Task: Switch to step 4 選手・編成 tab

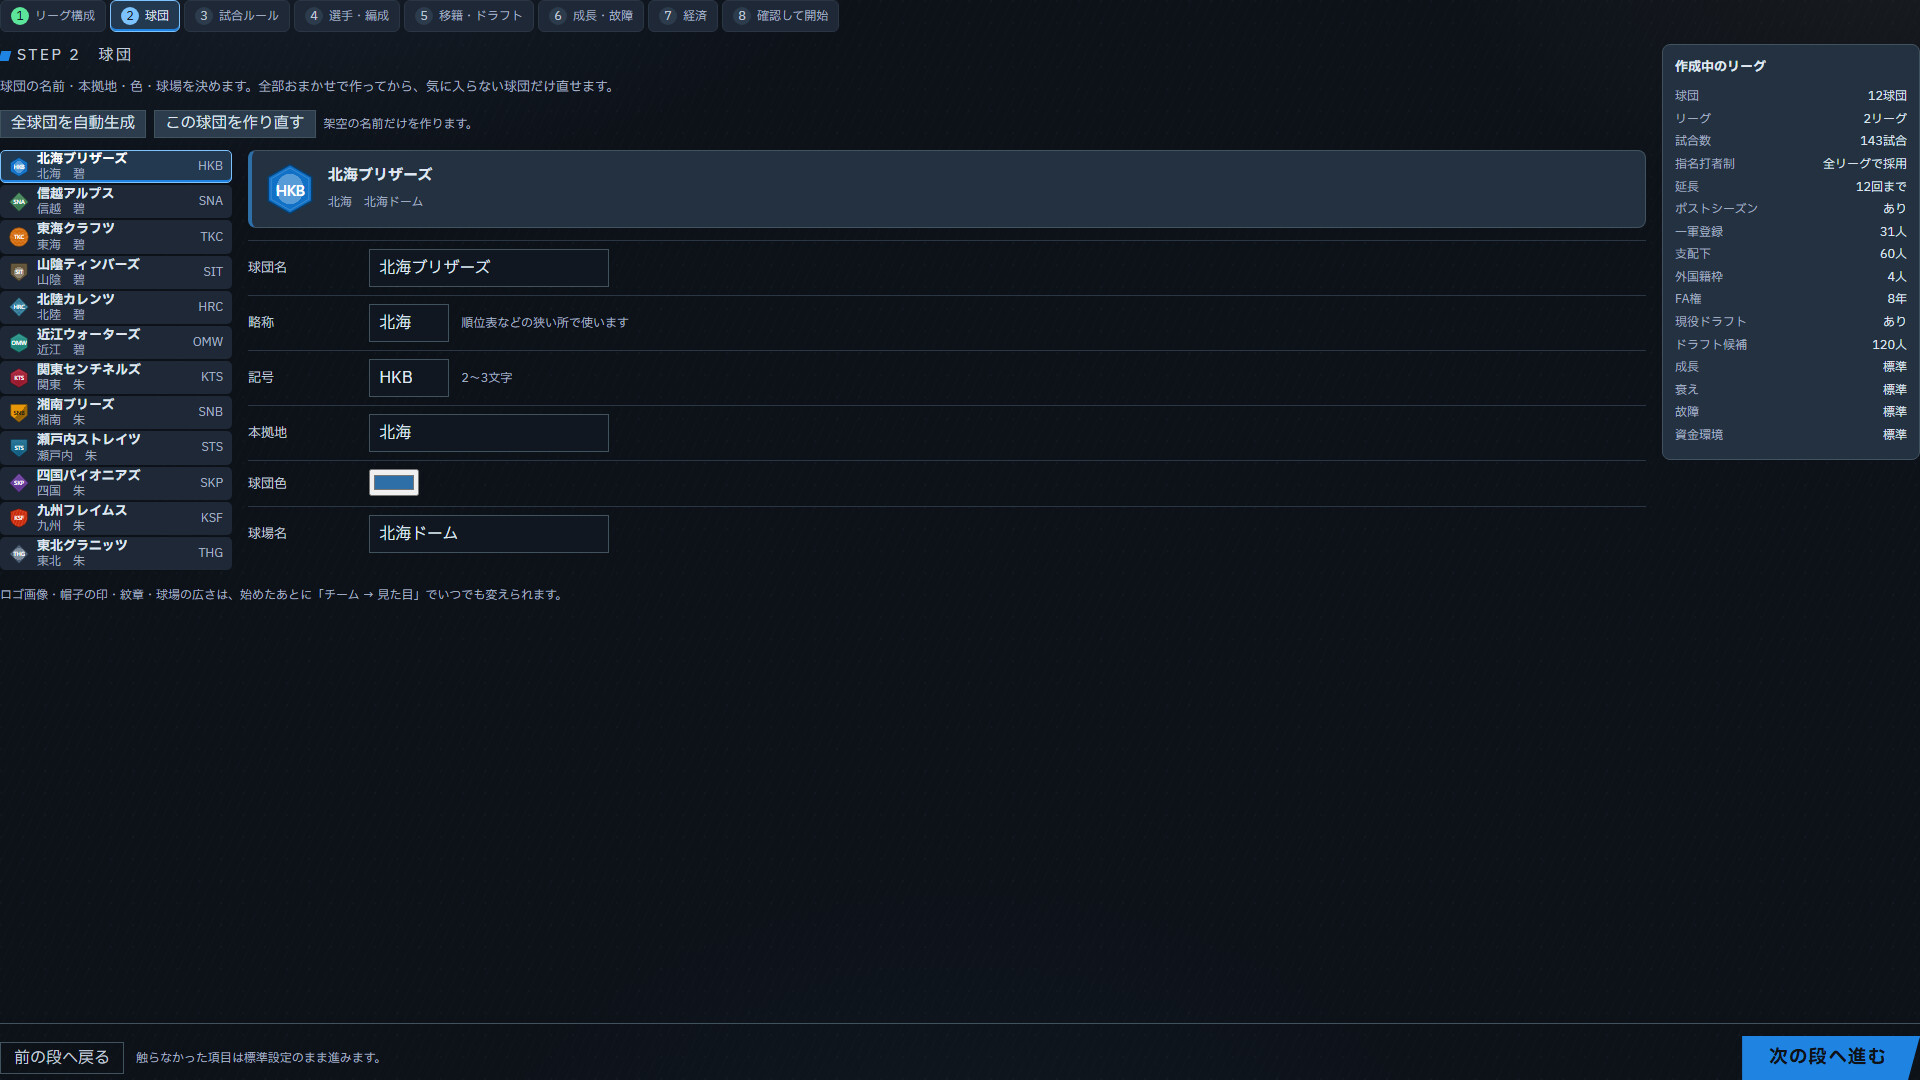Action: point(347,16)
